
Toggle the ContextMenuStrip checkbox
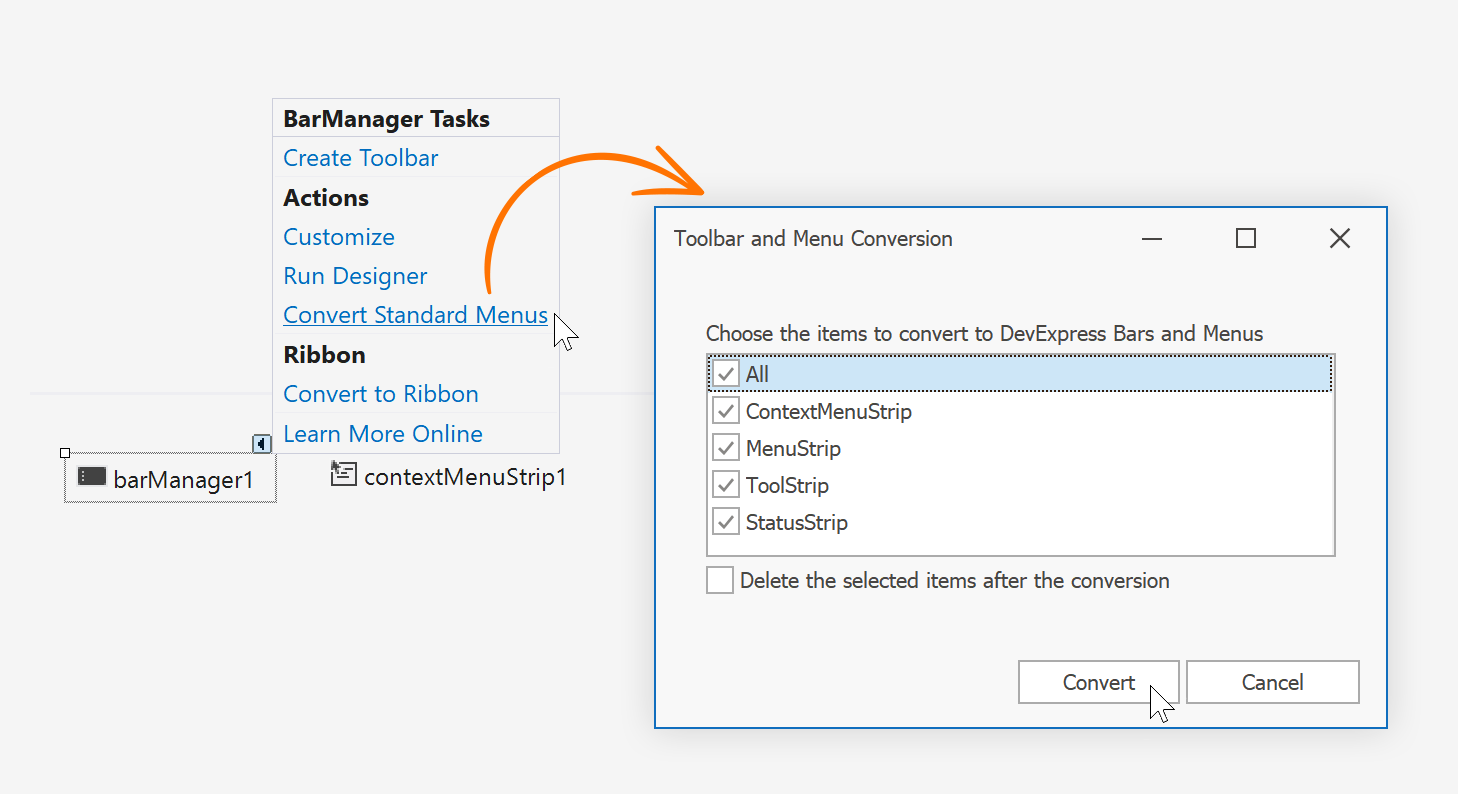726,411
